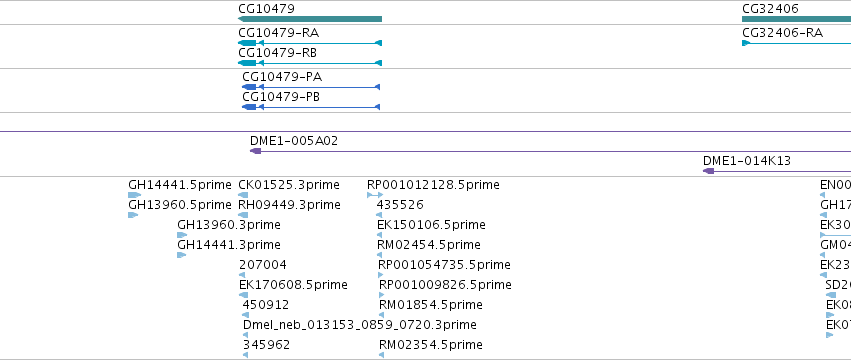Select the DME1-005A02 feature arrow
This screenshot has width=851, height=360.
(550, 151)
